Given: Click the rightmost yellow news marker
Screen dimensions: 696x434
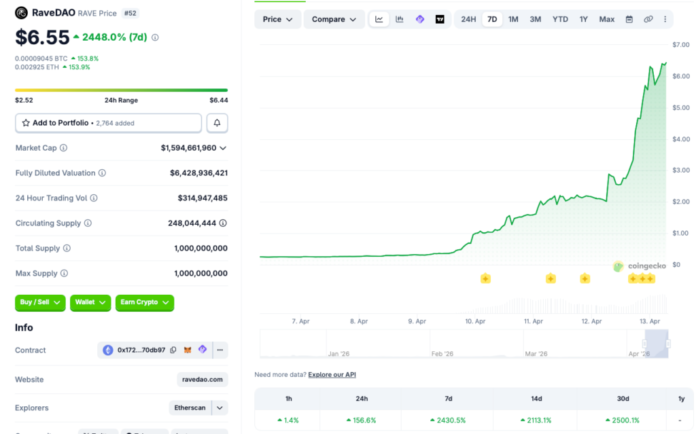Looking at the screenshot, I should [650, 279].
